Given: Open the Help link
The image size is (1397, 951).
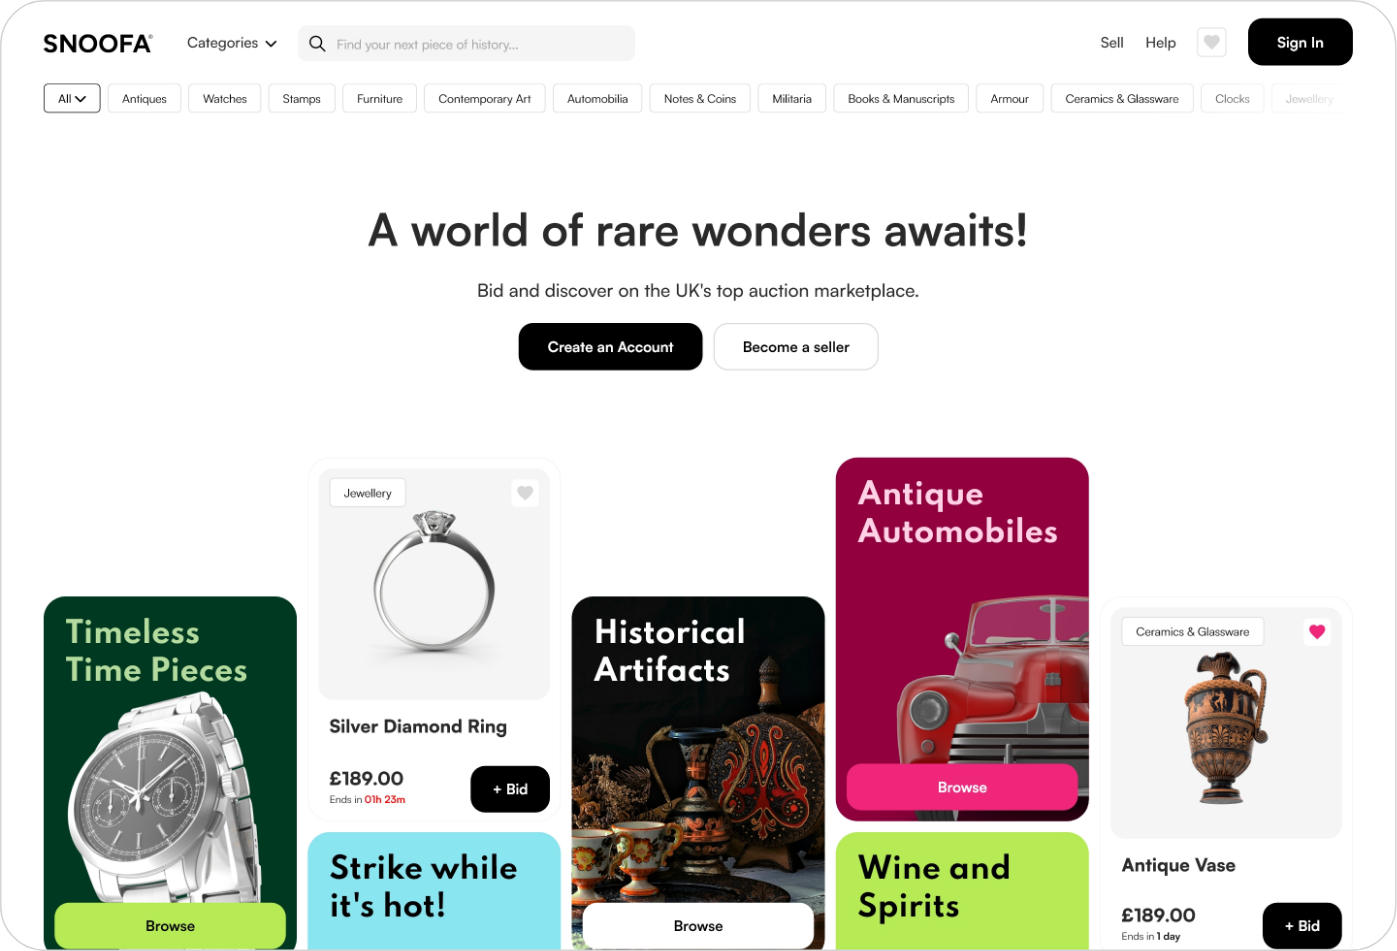Looking at the screenshot, I should pos(1161,43).
